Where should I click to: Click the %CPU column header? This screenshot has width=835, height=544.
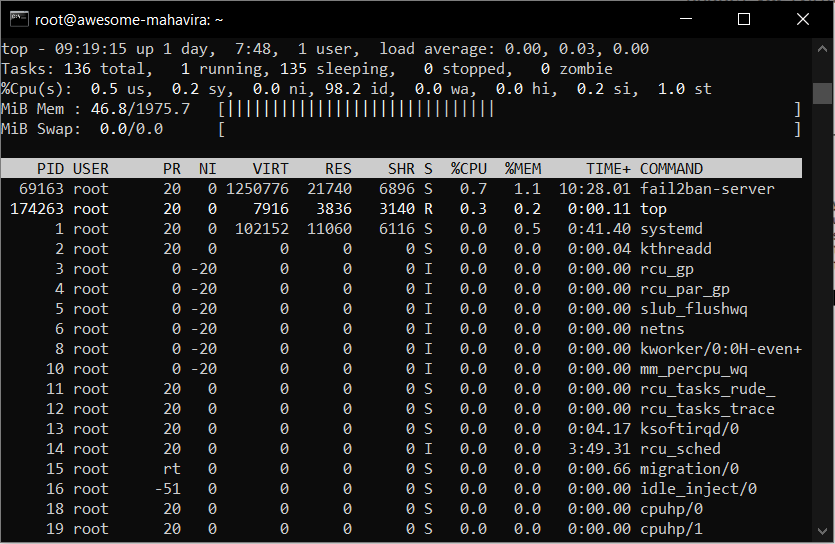469,169
